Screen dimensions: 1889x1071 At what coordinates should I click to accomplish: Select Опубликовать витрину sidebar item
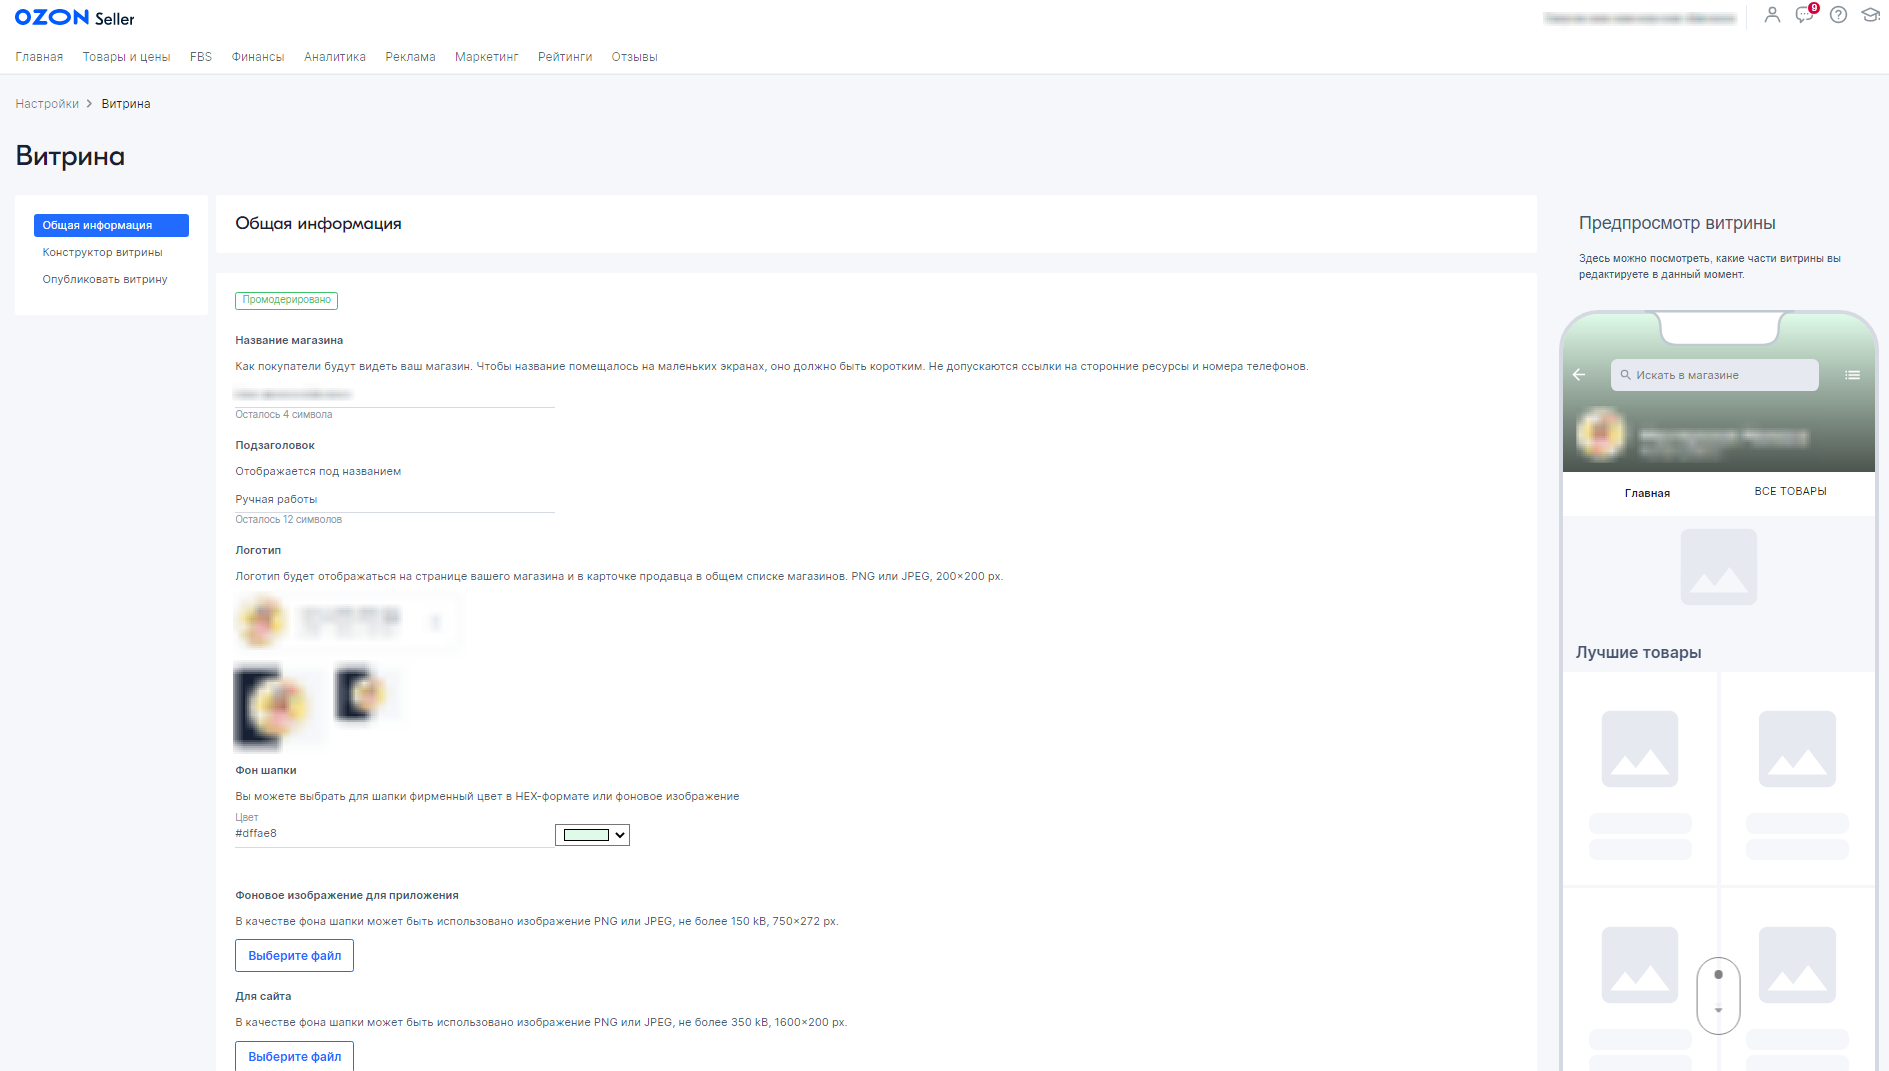105,279
